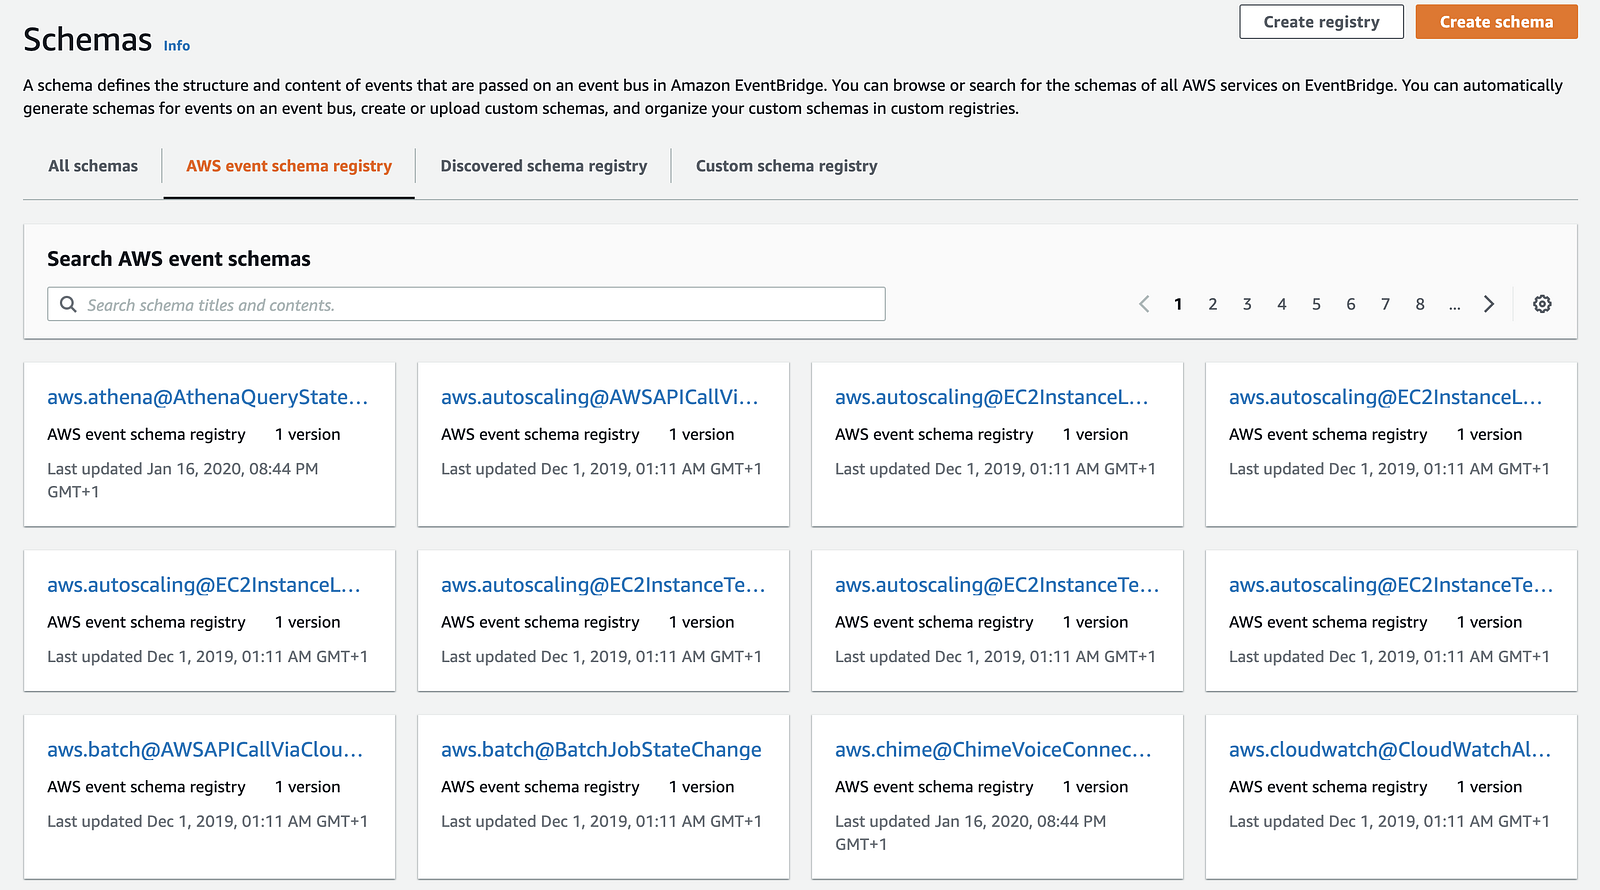Open the aws.athena@AthenaQueryState schema
The image size is (1600, 890).
pyautogui.click(x=208, y=397)
